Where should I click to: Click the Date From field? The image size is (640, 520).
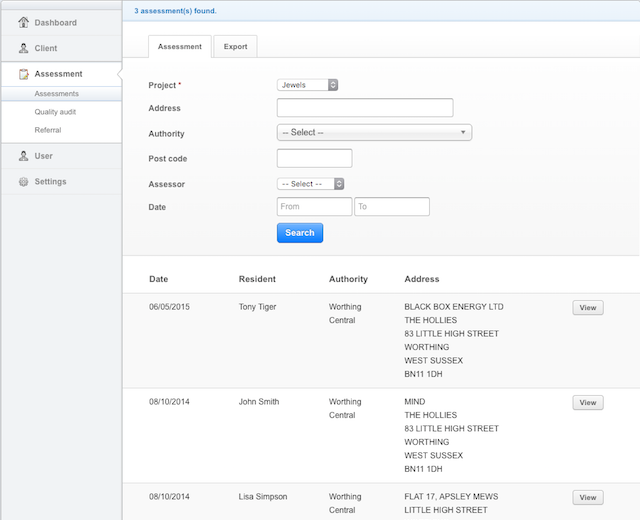tap(314, 207)
